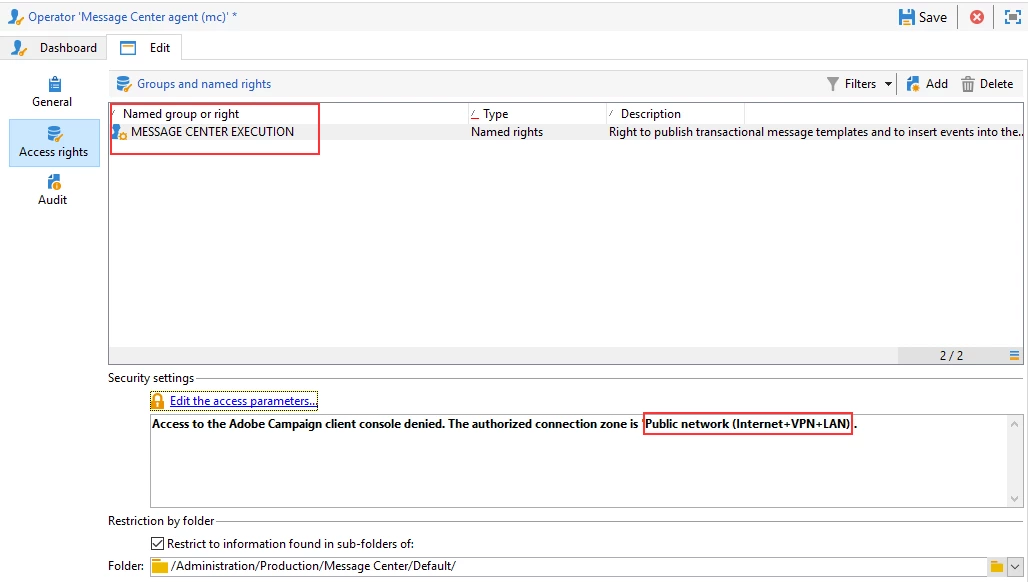Switch to the Edit tab
The image size is (1028, 582).
(145, 48)
